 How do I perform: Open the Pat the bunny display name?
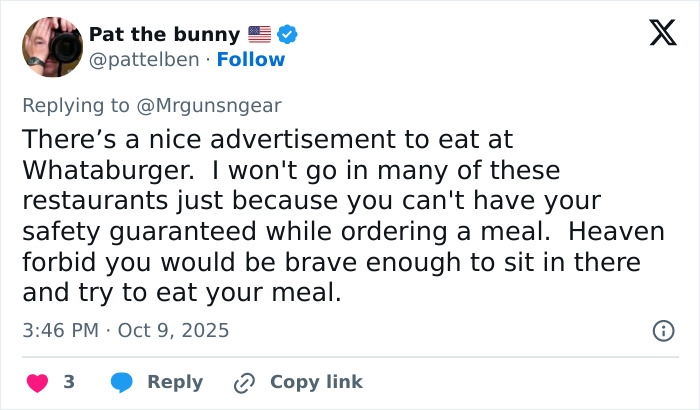(165, 35)
